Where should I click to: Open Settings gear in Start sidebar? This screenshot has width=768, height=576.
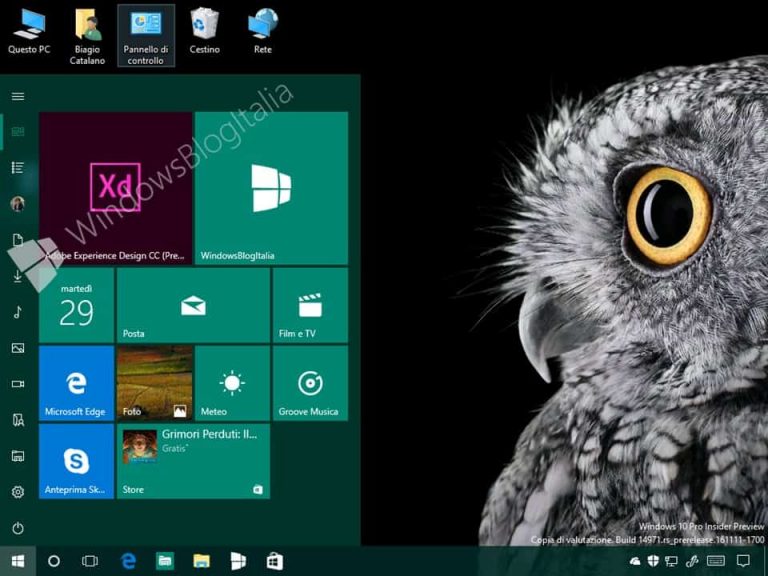coord(18,492)
